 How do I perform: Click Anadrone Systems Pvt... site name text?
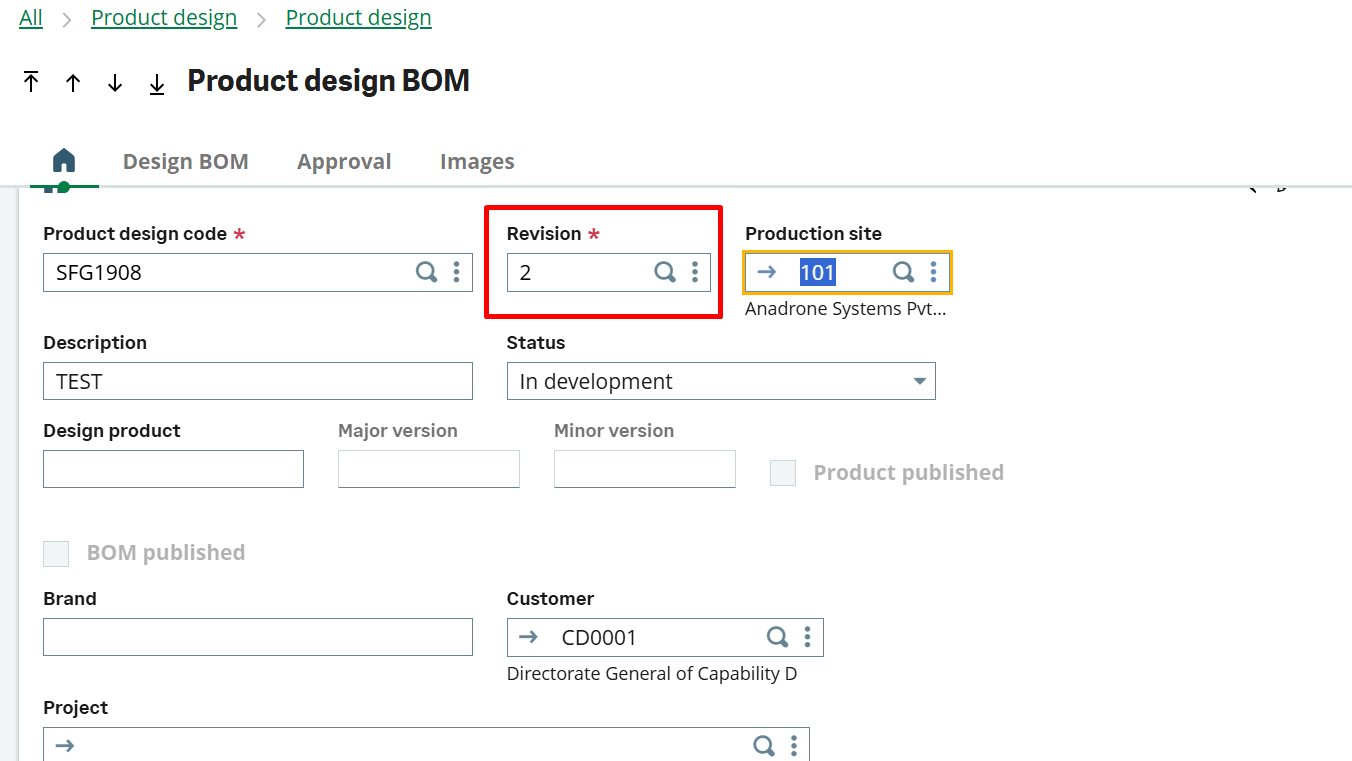point(845,309)
